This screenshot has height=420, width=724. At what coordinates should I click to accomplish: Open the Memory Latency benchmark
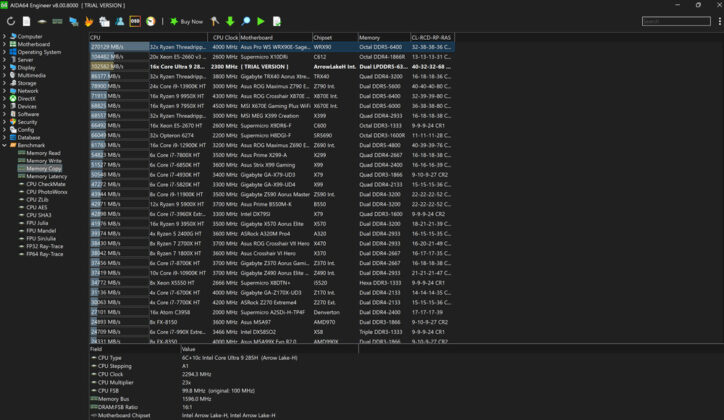click(42, 176)
